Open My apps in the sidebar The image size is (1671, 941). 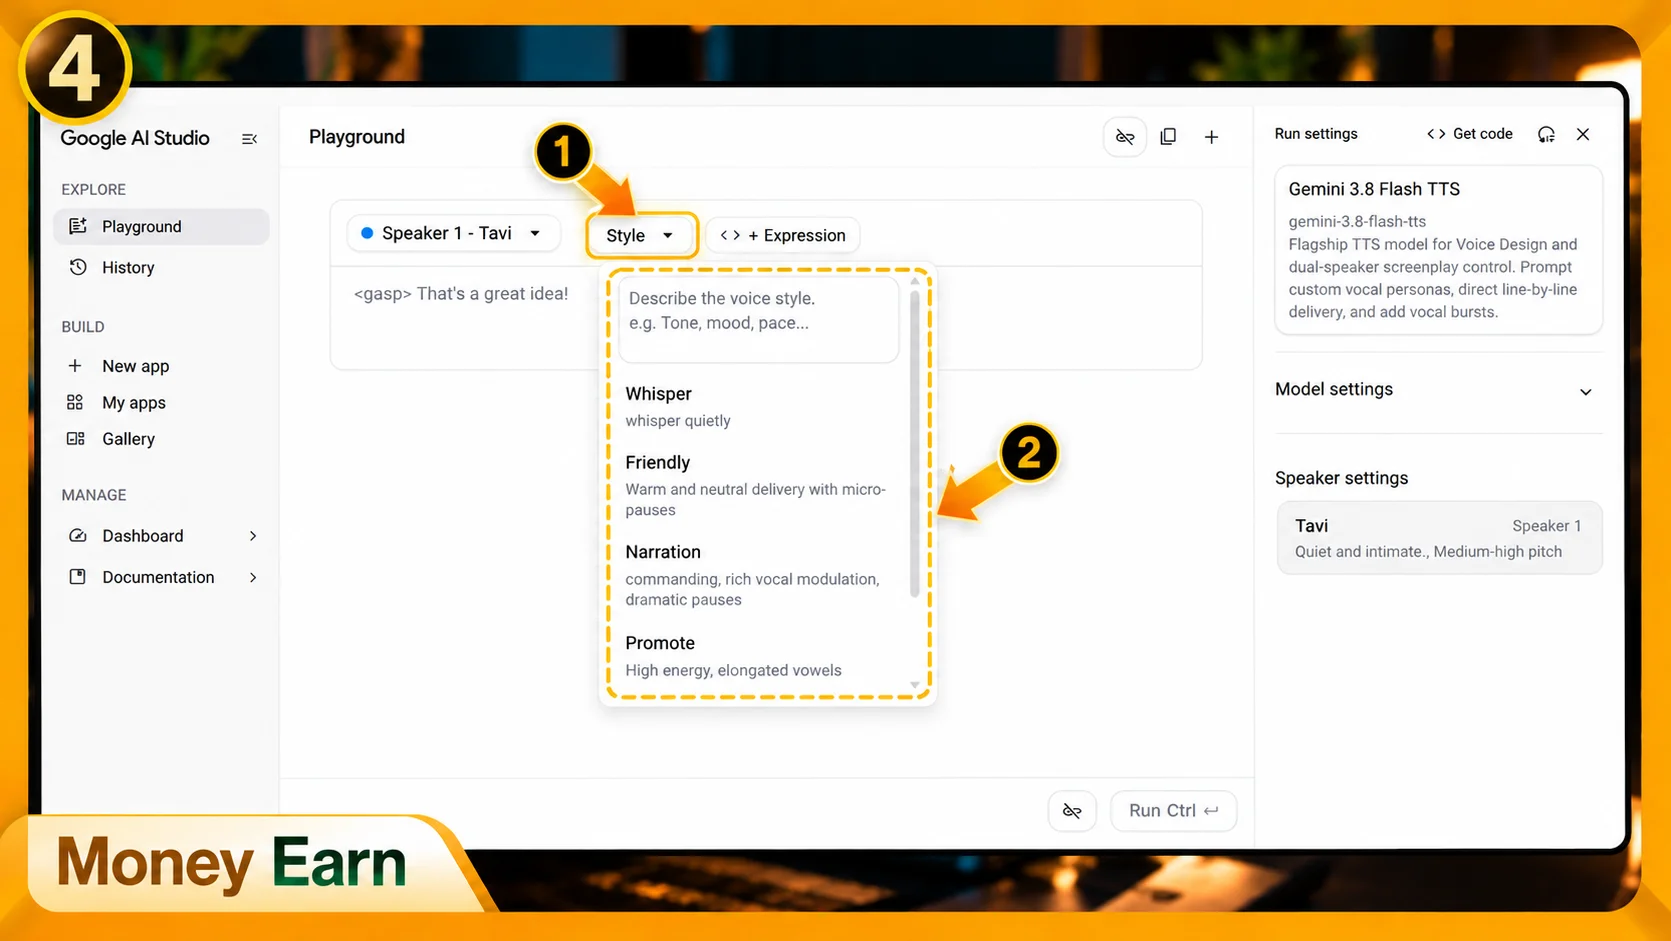(161, 402)
